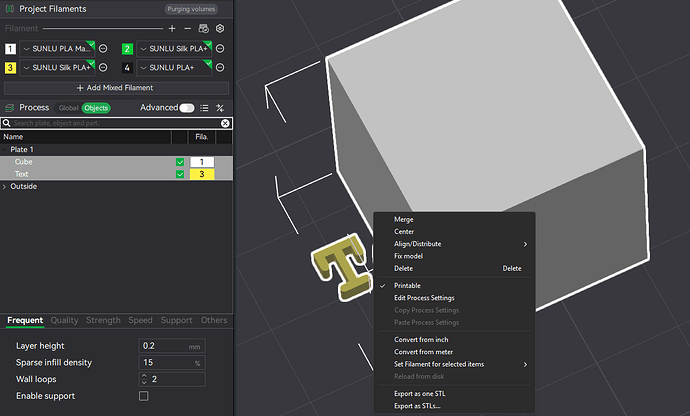
Task: Enable support checkbox
Action: pyautogui.click(x=143, y=396)
